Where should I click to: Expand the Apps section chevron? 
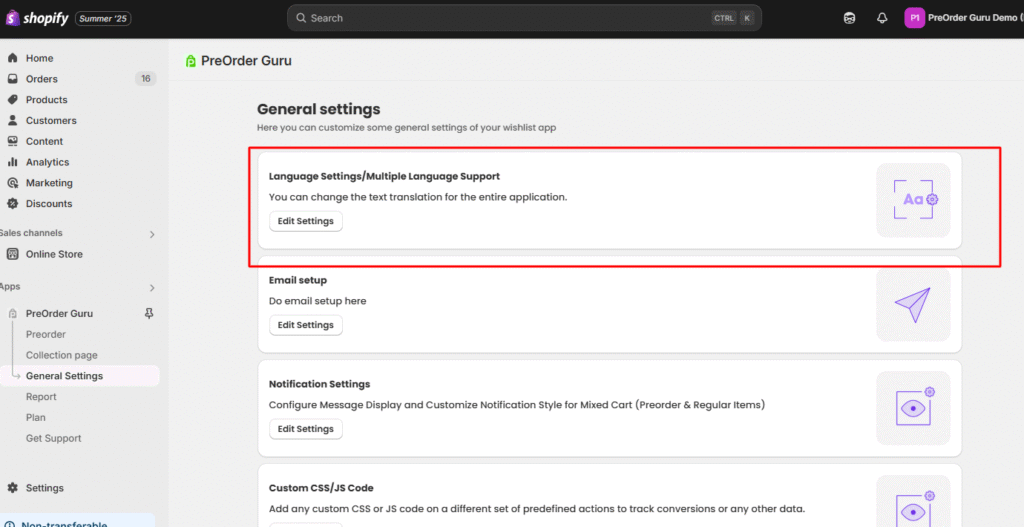(152, 287)
